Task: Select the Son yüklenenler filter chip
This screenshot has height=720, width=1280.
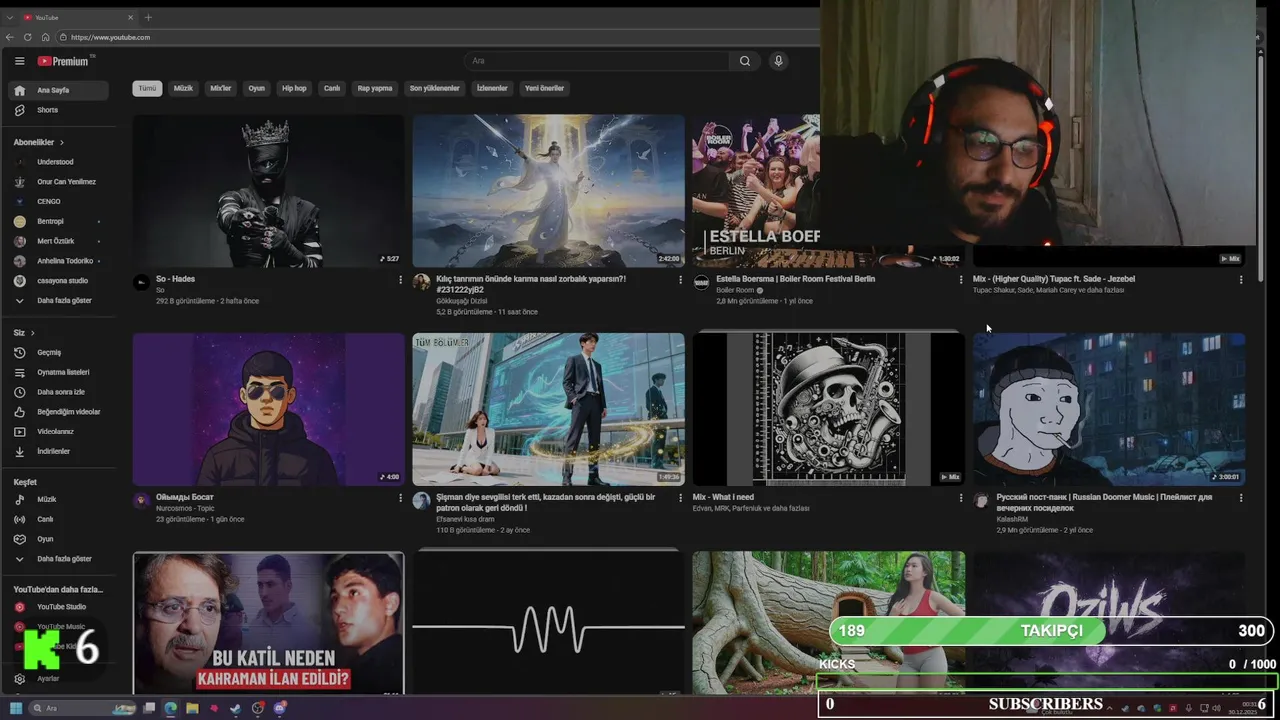Action: (x=434, y=88)
